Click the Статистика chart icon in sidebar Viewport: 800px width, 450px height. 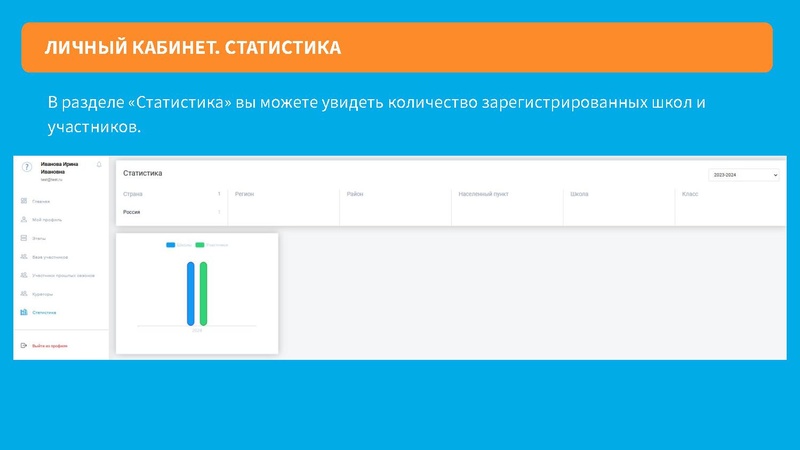23,312
